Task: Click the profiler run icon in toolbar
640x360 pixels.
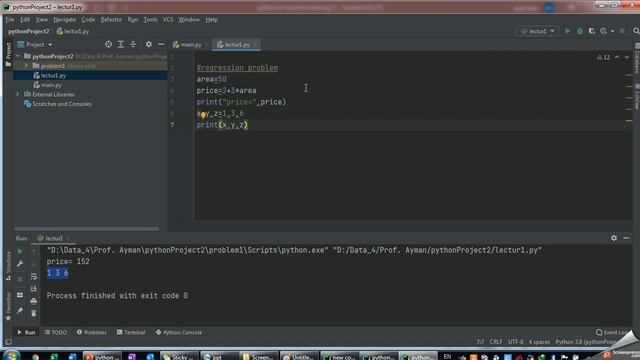Action: click(603, 31)
